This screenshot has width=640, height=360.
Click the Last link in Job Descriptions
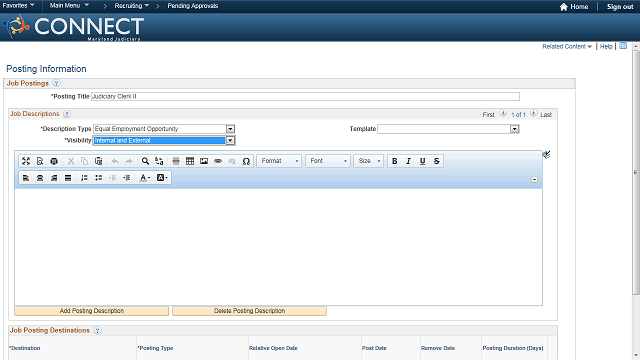[546, 115]
